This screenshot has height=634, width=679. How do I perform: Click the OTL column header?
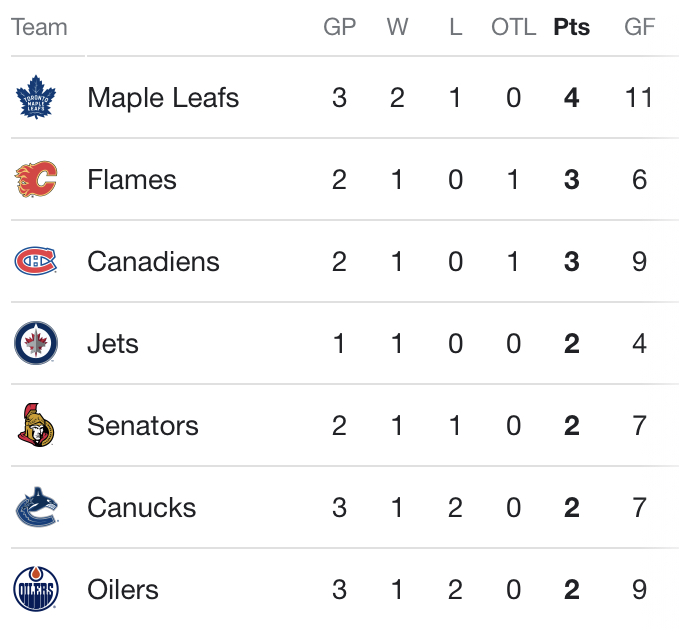point(514,27)
